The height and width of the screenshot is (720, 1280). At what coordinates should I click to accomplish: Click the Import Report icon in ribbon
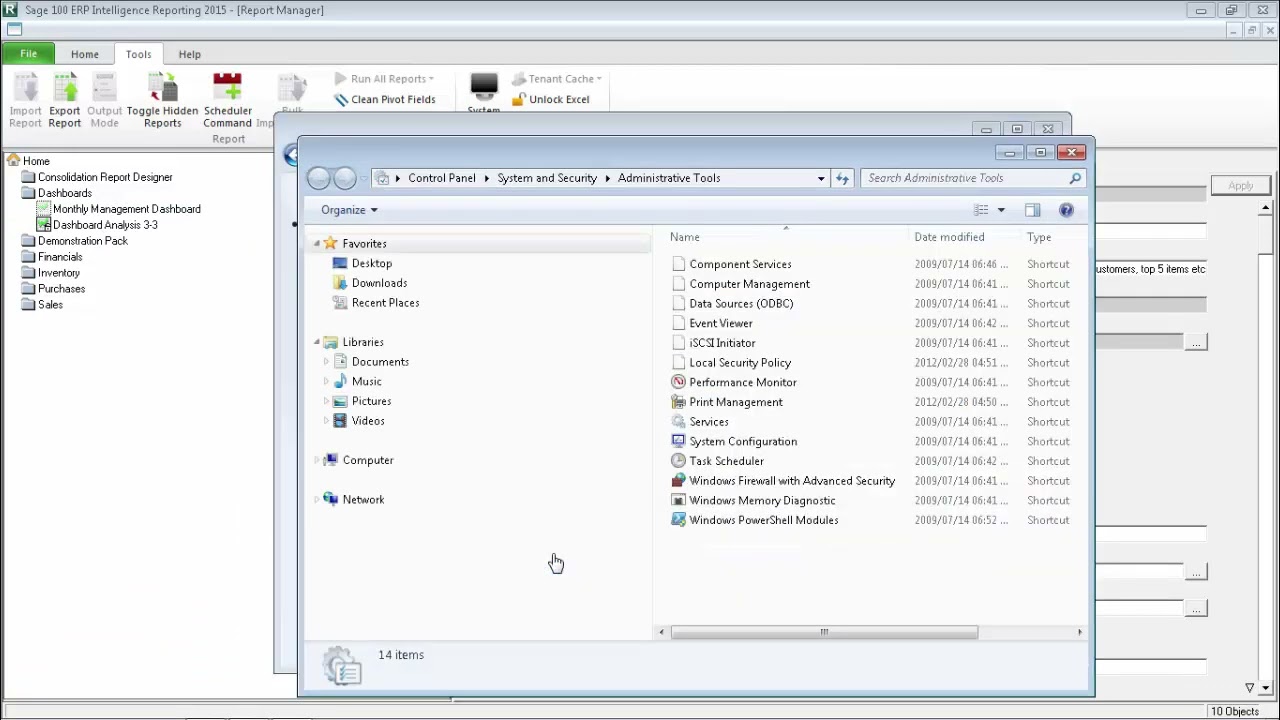point(25,101)
